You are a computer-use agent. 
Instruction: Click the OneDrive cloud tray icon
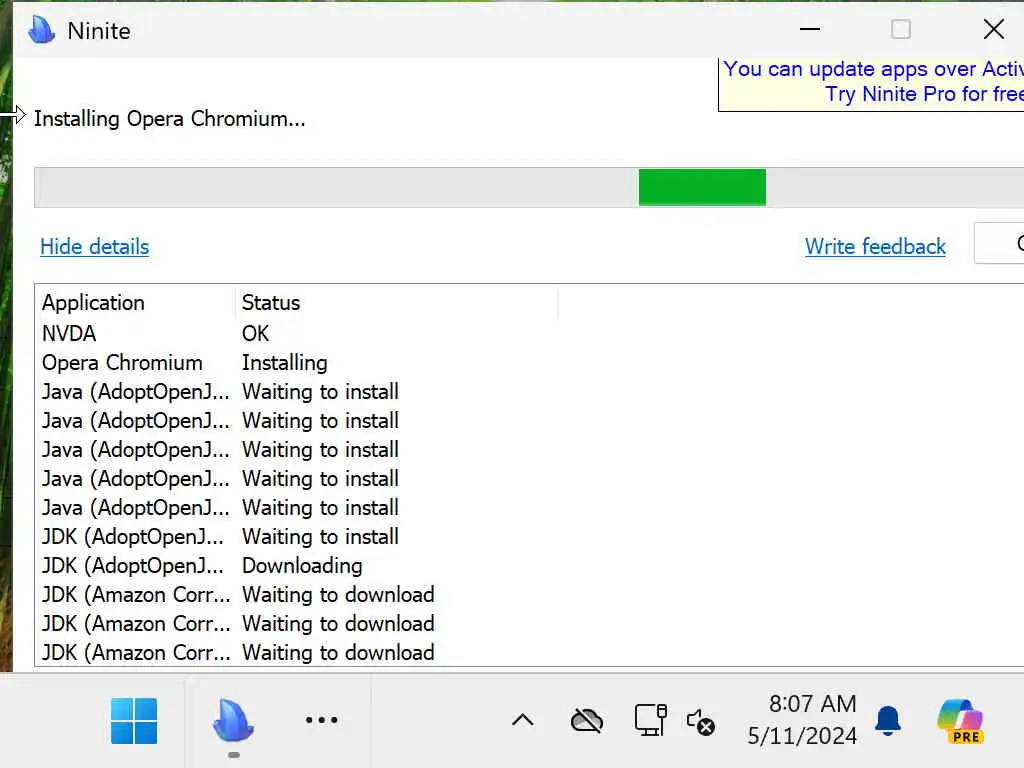pos(587,721)
